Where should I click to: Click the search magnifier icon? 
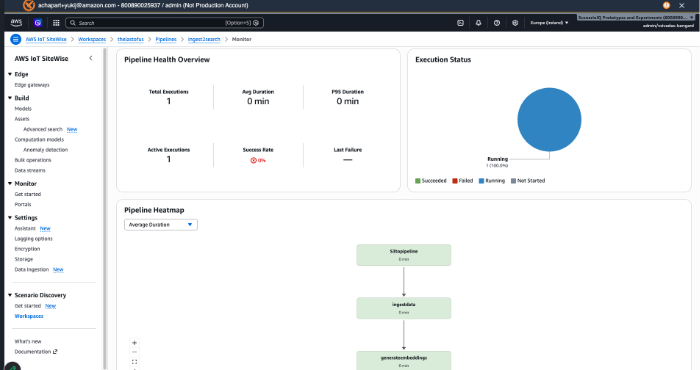(x=73, y=23)
